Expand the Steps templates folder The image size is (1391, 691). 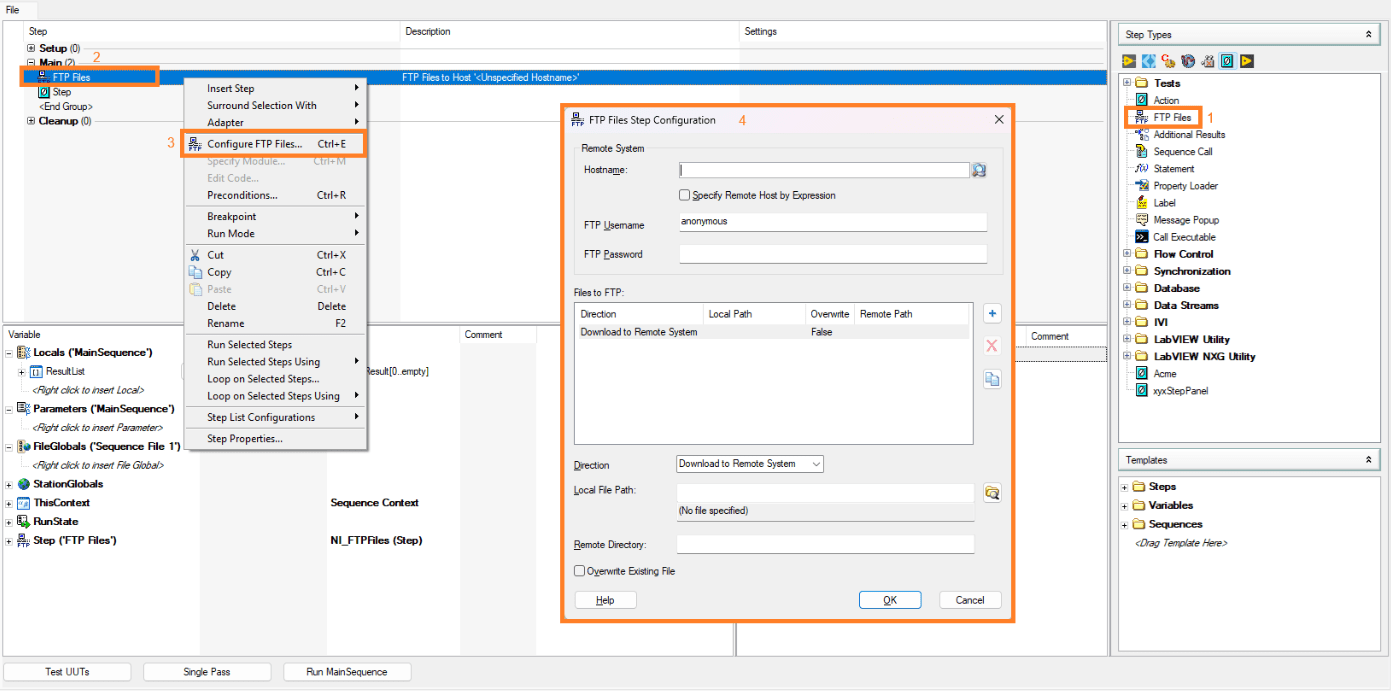click(1125, 487)
